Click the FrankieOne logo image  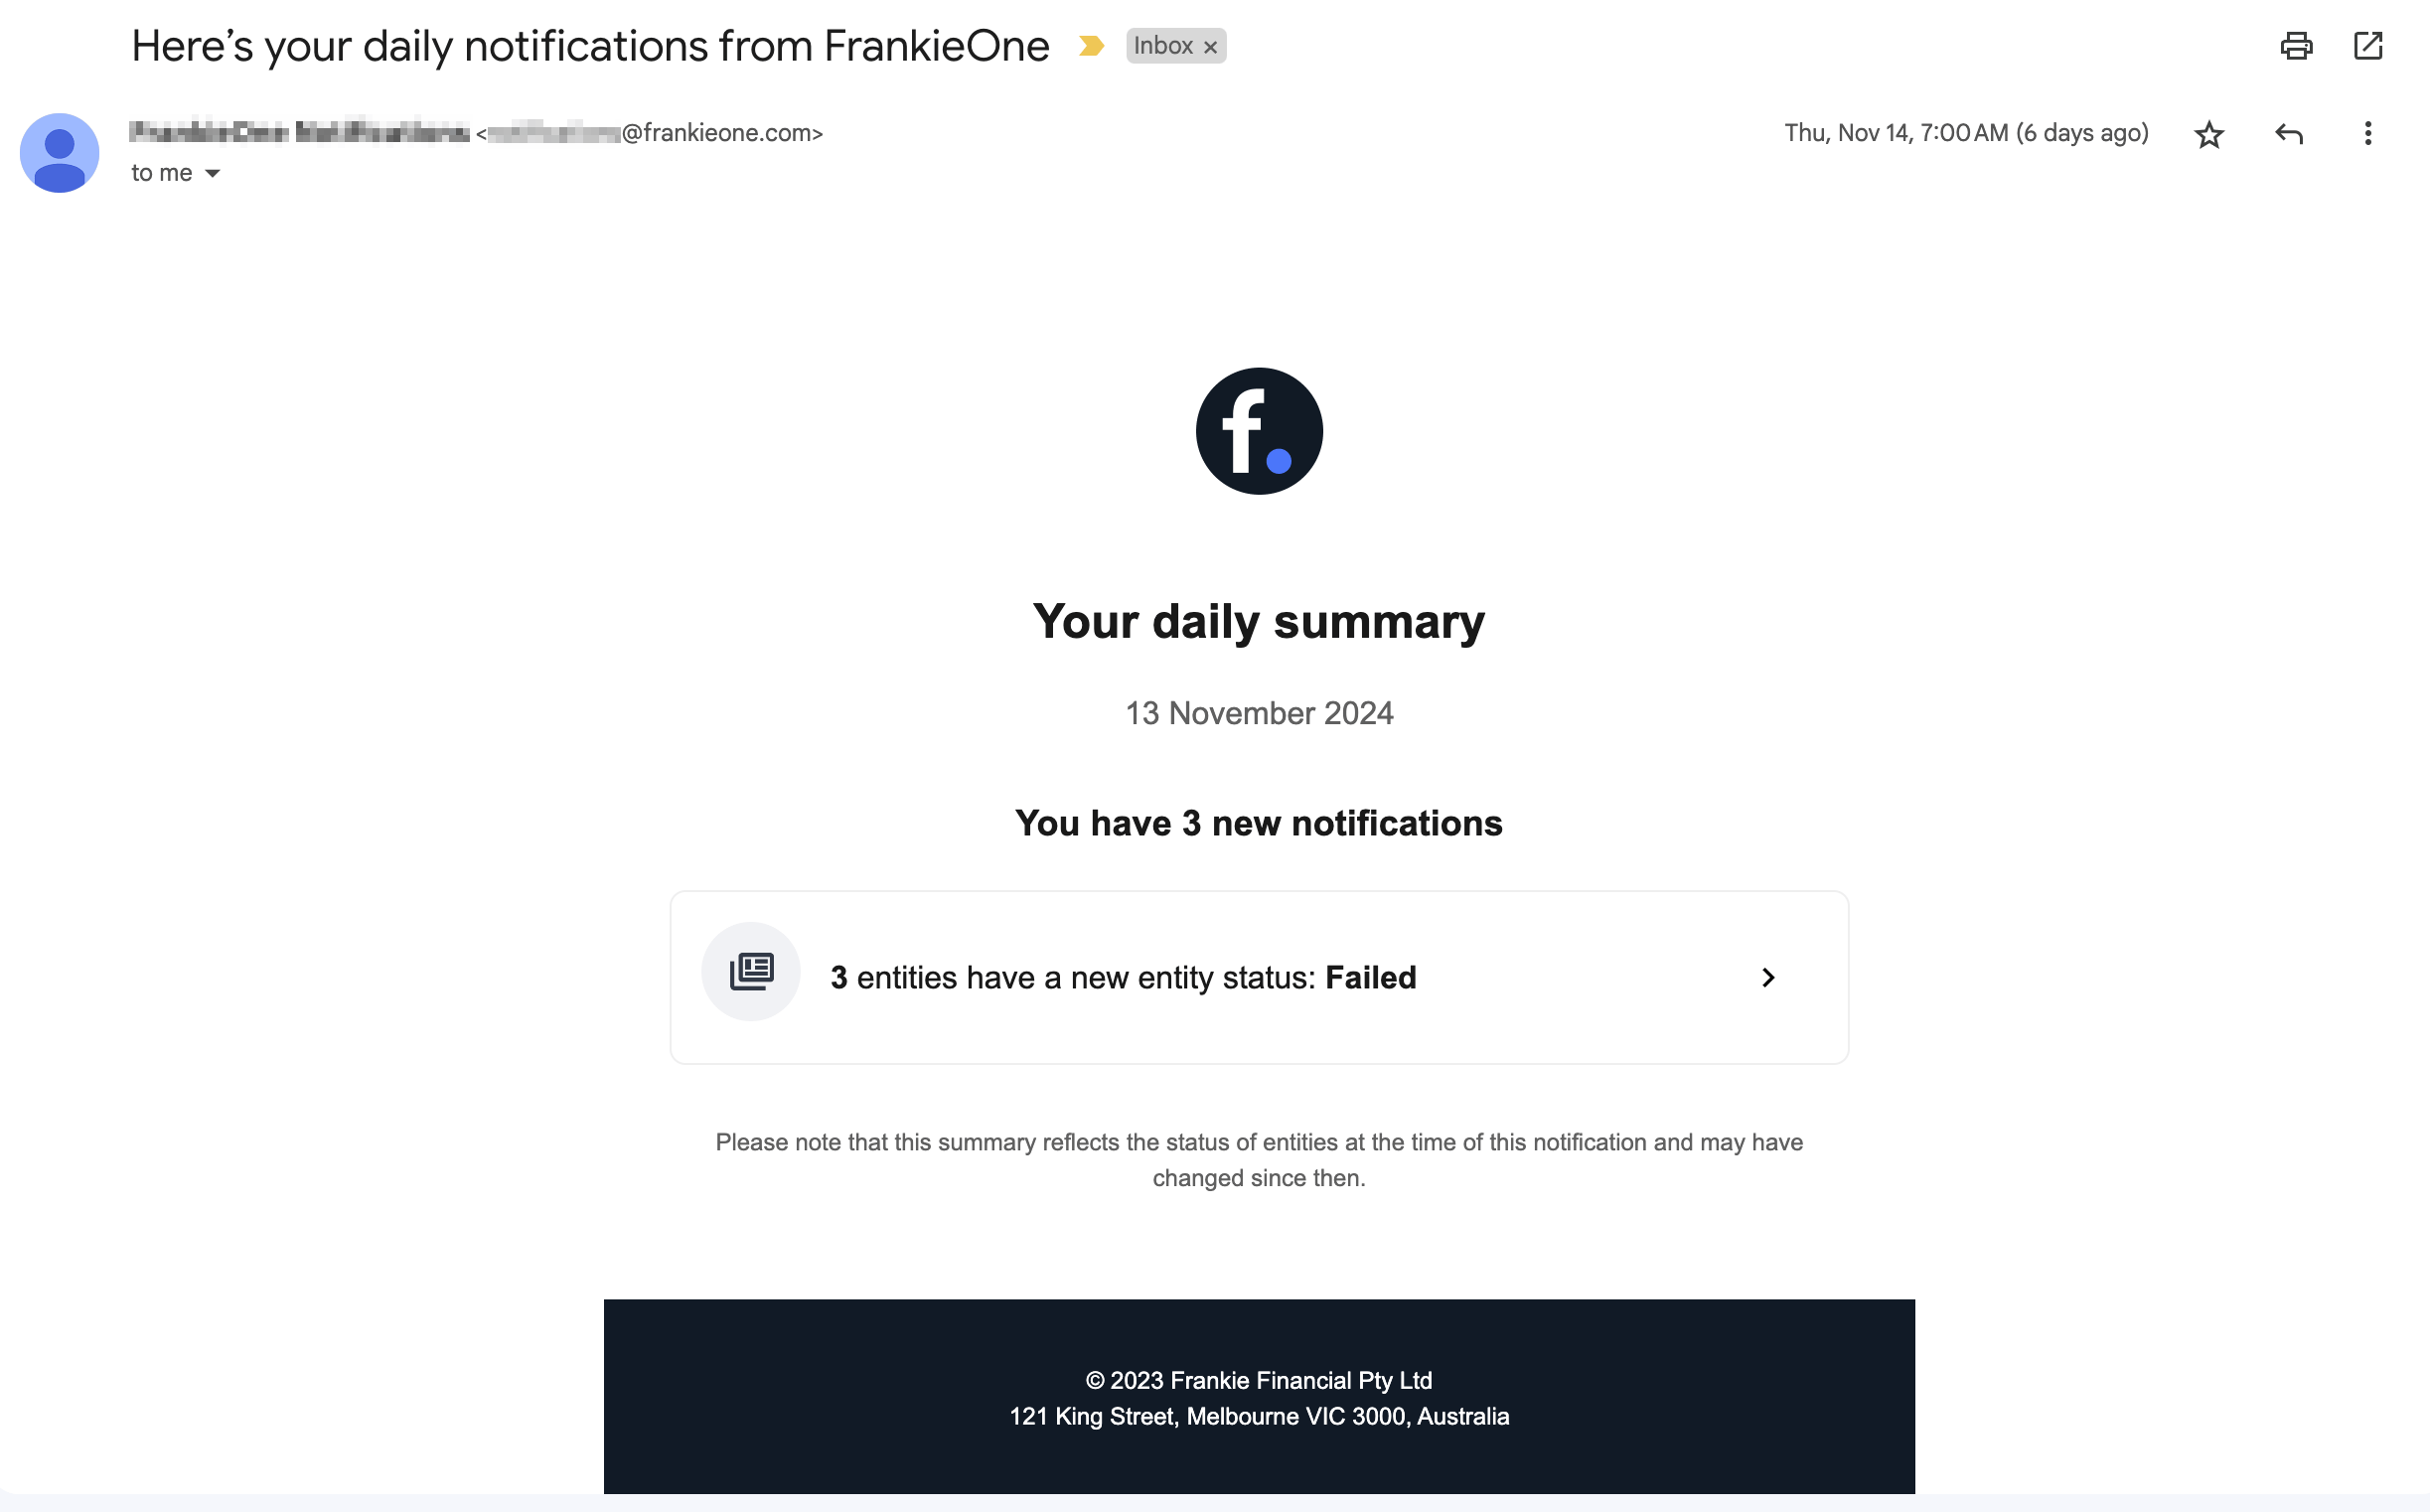tap(1258, 431)
